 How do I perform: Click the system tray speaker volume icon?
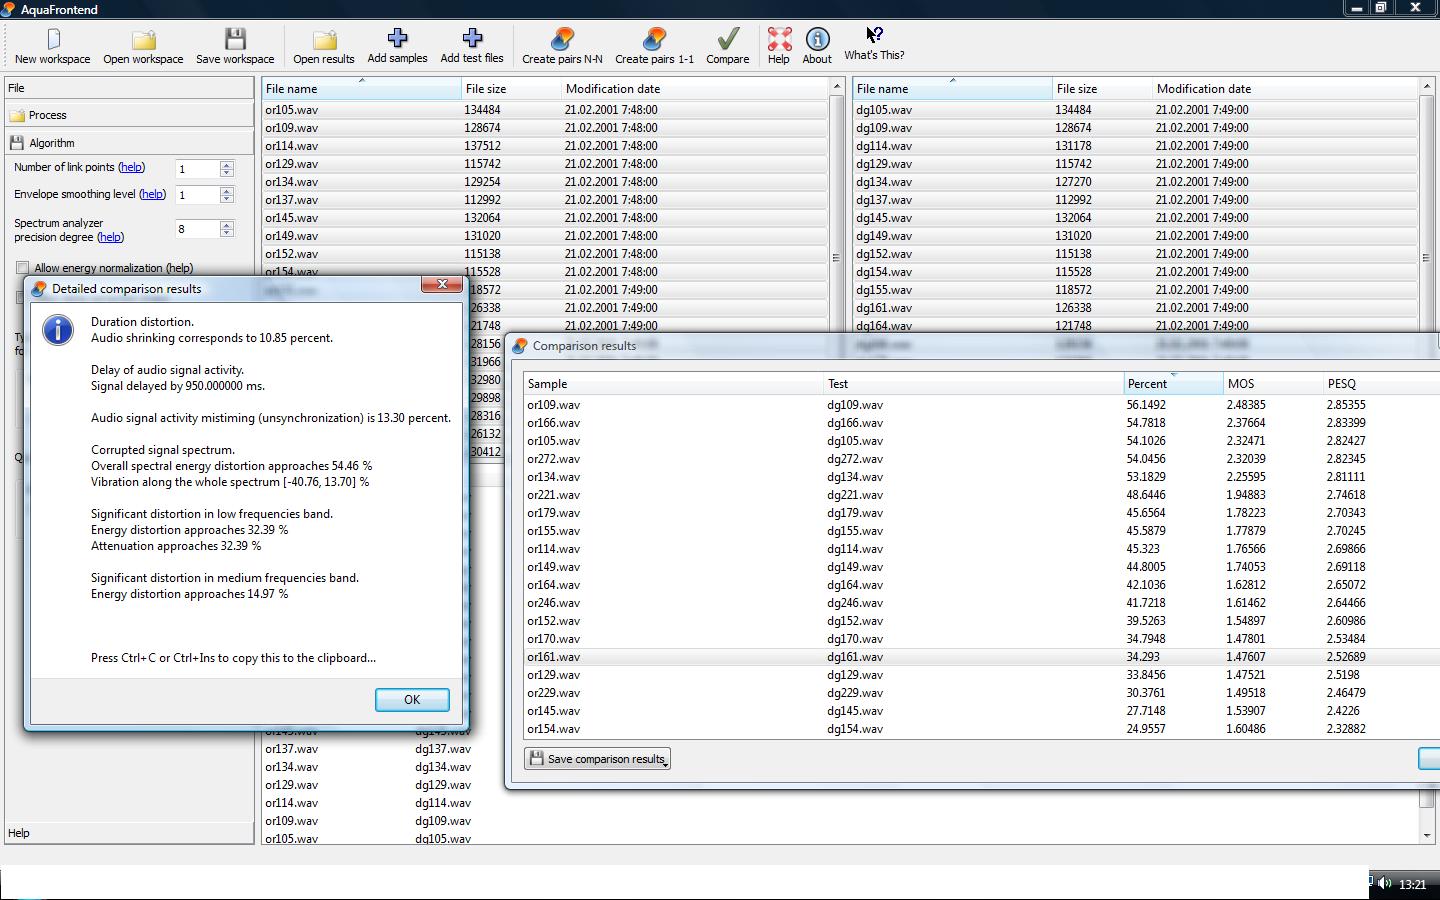click(x=1385, y=883)
